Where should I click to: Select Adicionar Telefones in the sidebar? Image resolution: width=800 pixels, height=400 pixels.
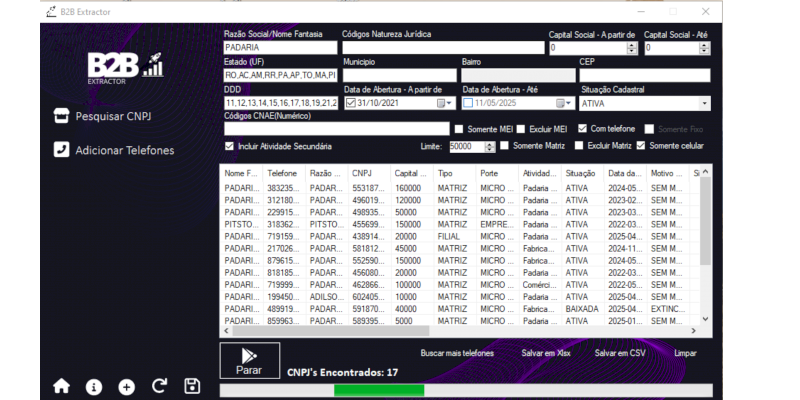[x=125, y=150]
